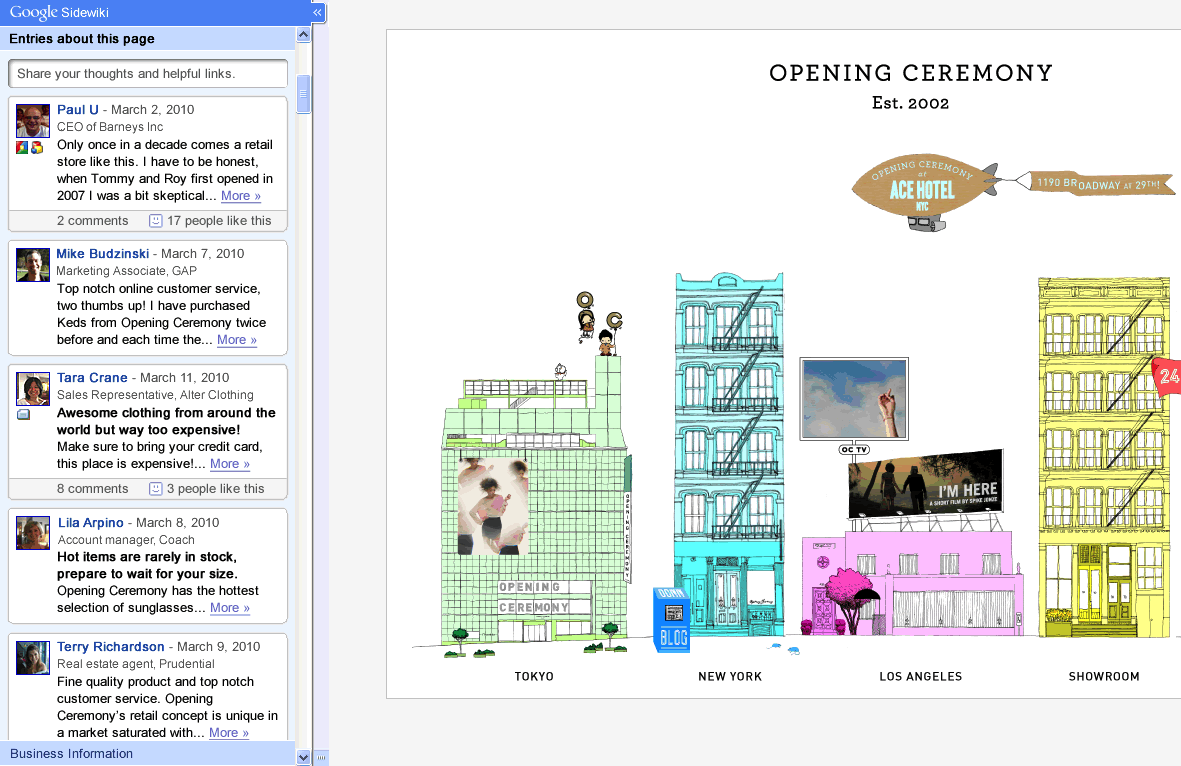
Task: Click the sidebar scrollbar down arrow
Action: click(304, 758)
